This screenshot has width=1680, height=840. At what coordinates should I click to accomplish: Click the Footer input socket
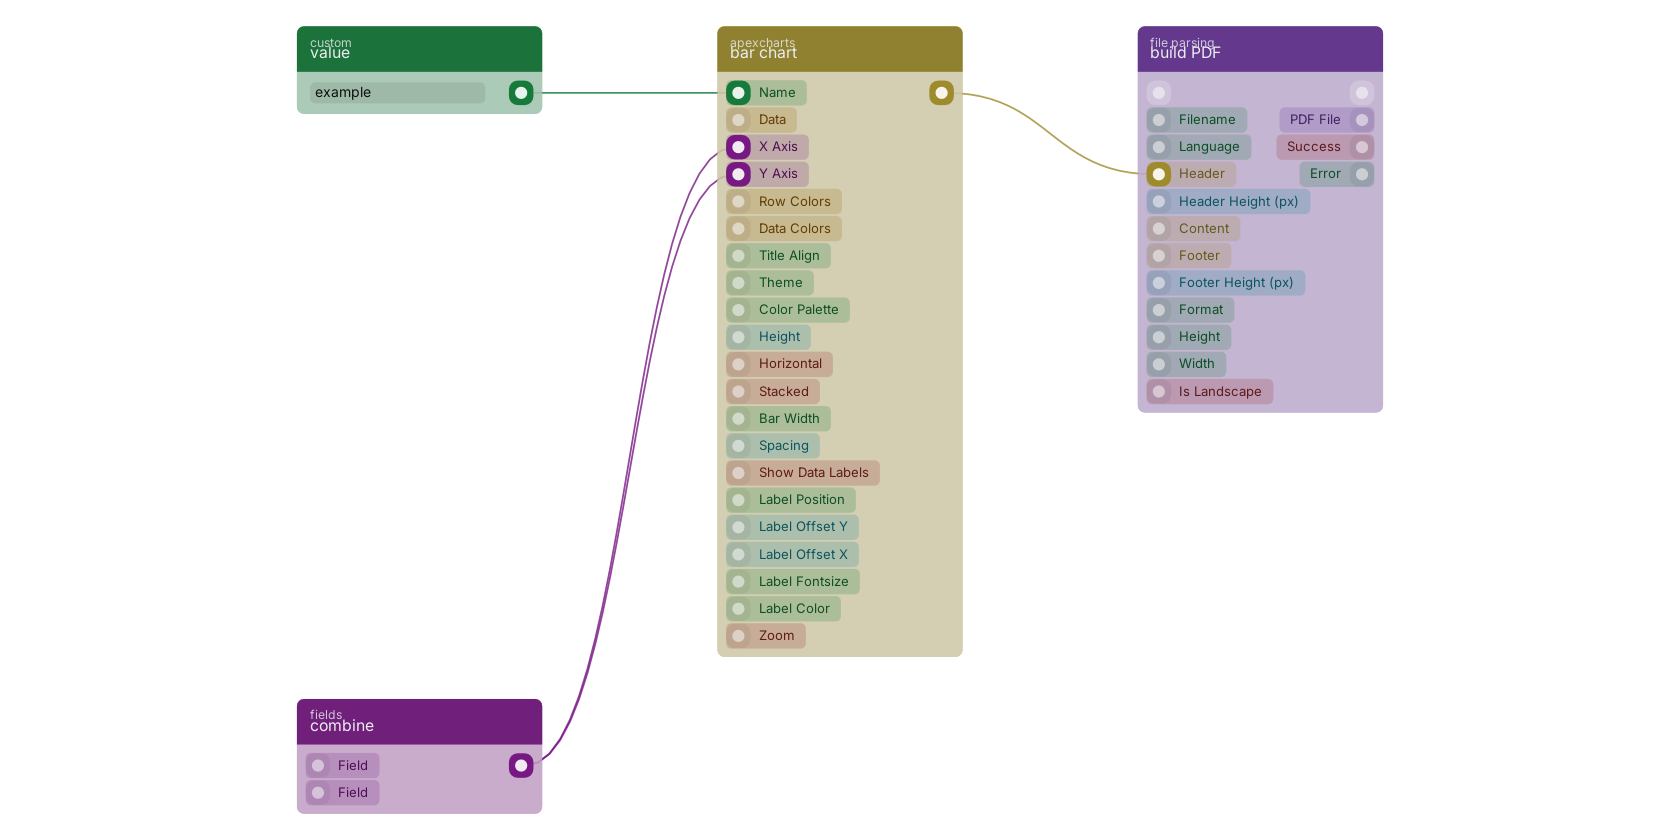tap(1159, 256)
